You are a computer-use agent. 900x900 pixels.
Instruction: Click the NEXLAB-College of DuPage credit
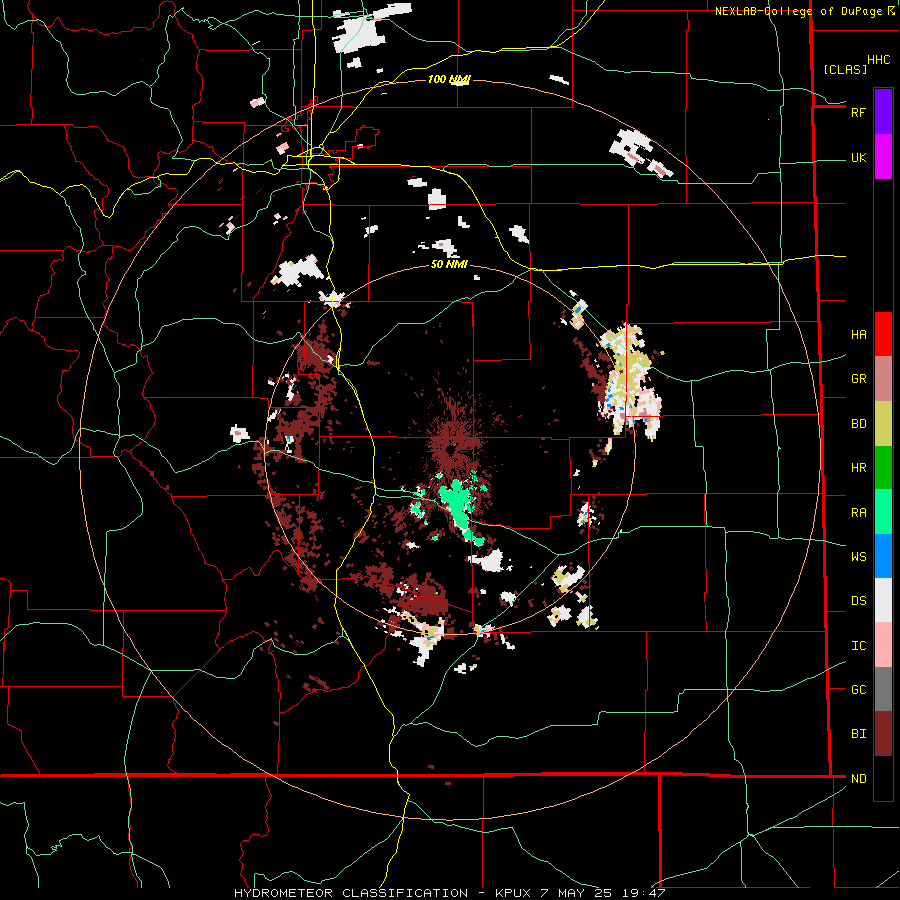point(798,11)
